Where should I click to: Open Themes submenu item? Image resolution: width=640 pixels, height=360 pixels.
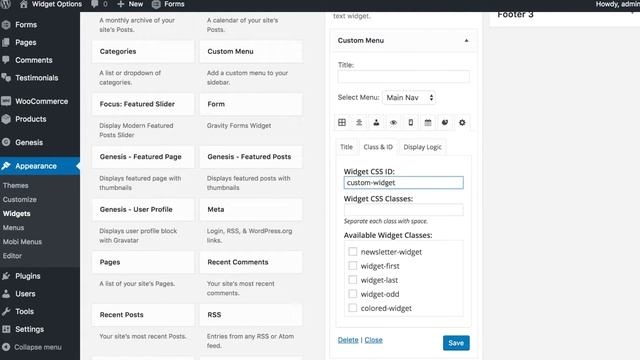(16, 185)
